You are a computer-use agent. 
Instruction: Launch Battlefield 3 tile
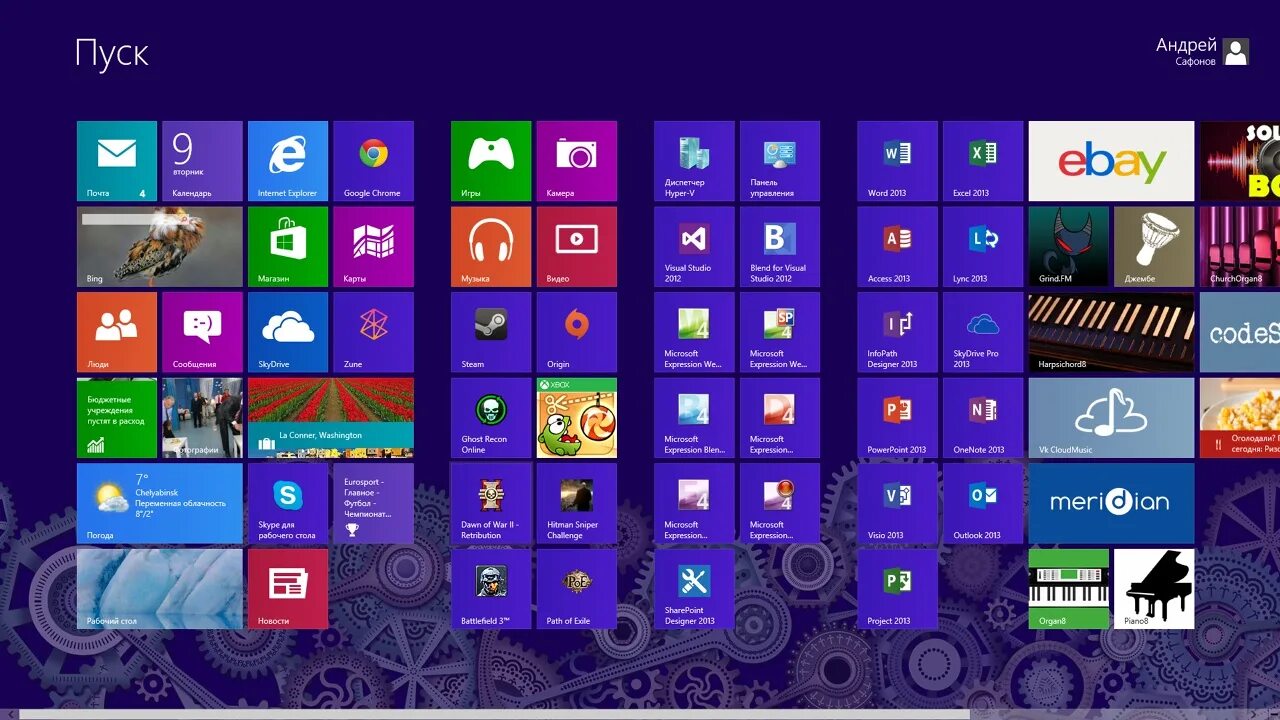[491, 589]
